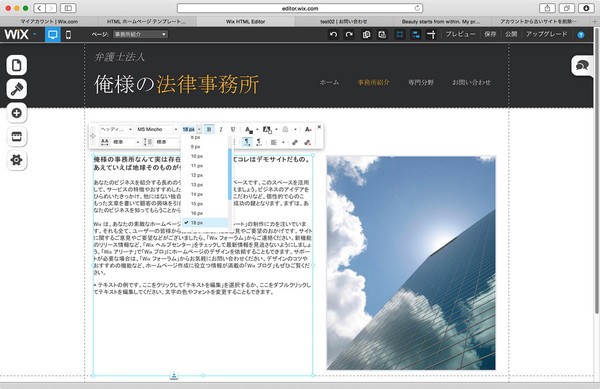Click the アップグレード upgrade button
Viewport: 600px width, 389px height.
click(x=546, y=34)
